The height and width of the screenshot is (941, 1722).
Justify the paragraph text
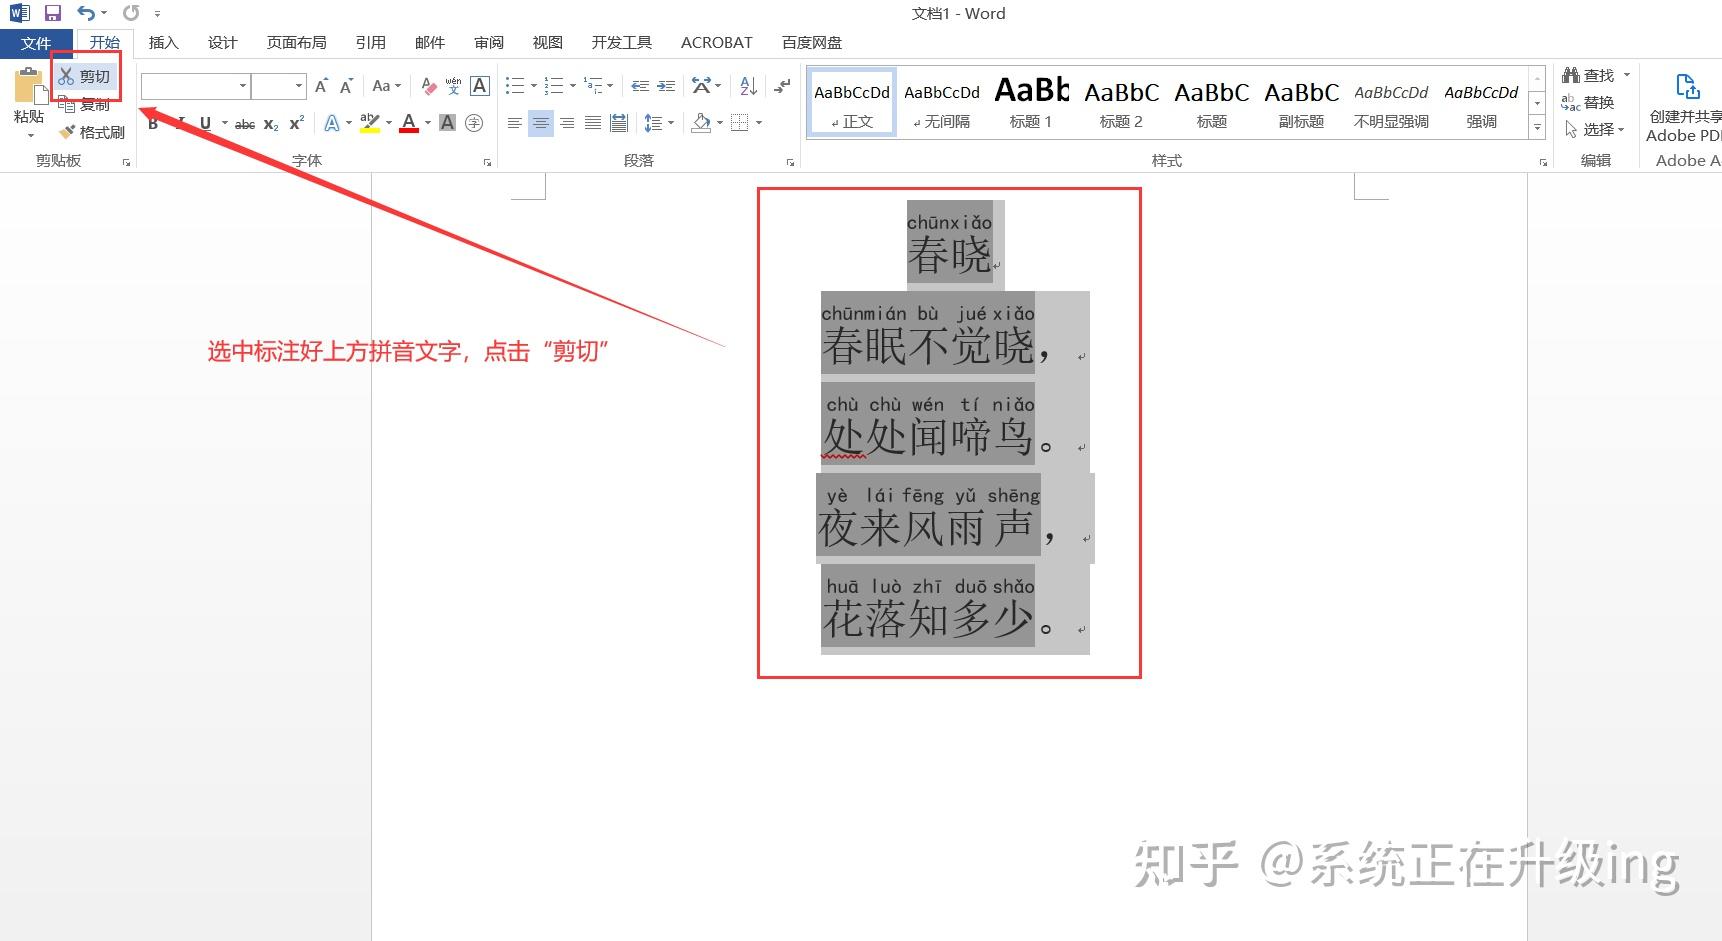(x=593, y=123)
